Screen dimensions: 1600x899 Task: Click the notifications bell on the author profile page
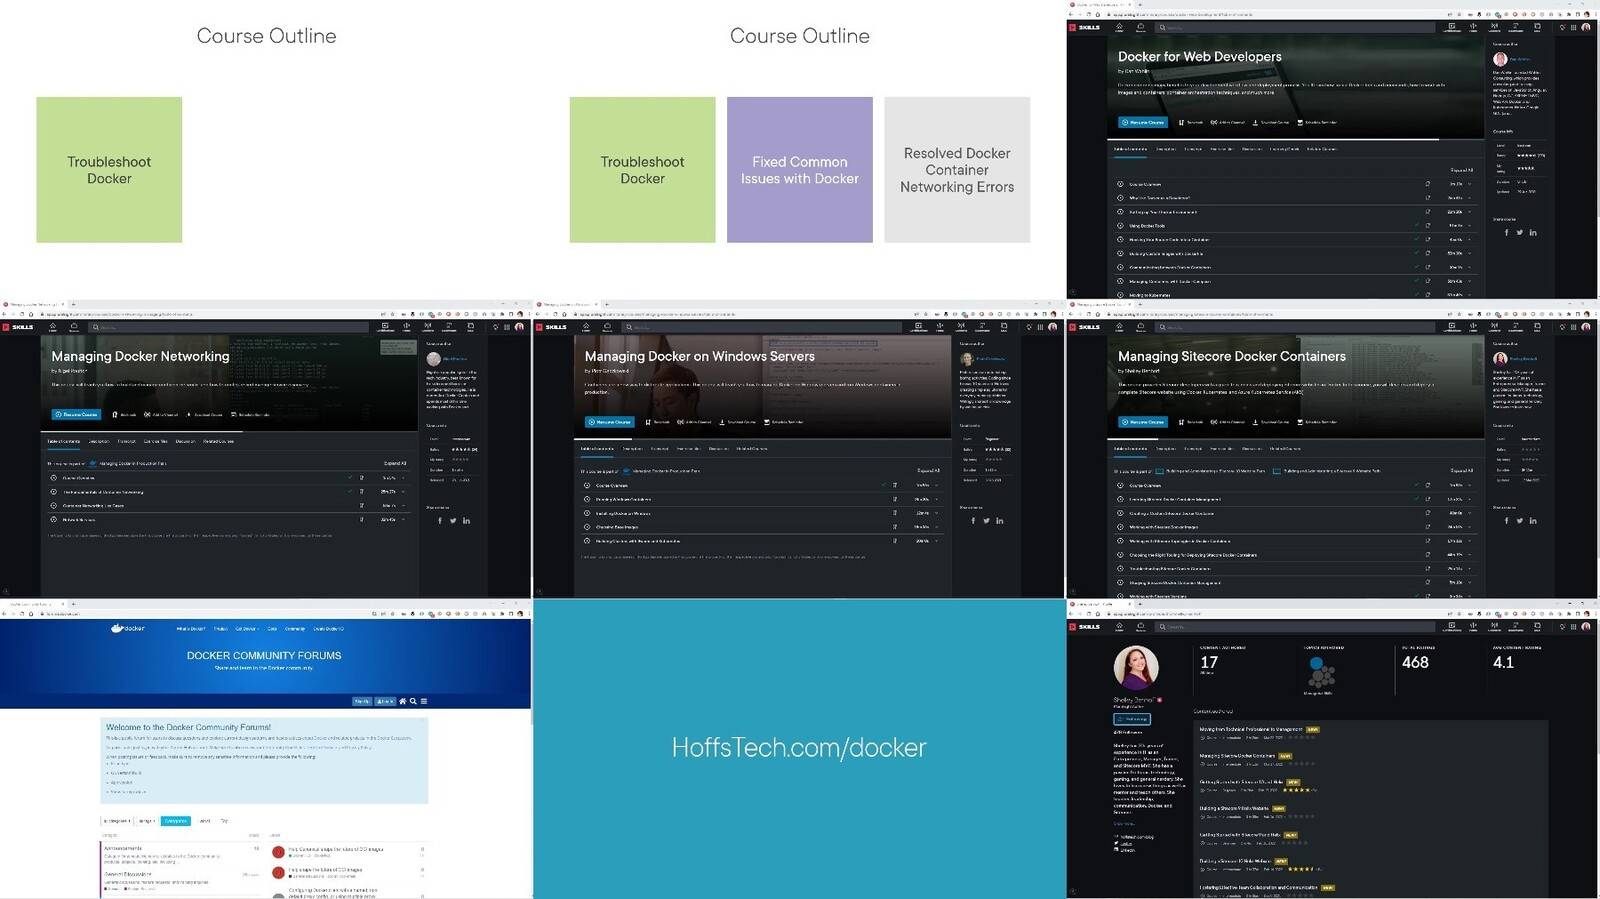(x=1562, y=627)
